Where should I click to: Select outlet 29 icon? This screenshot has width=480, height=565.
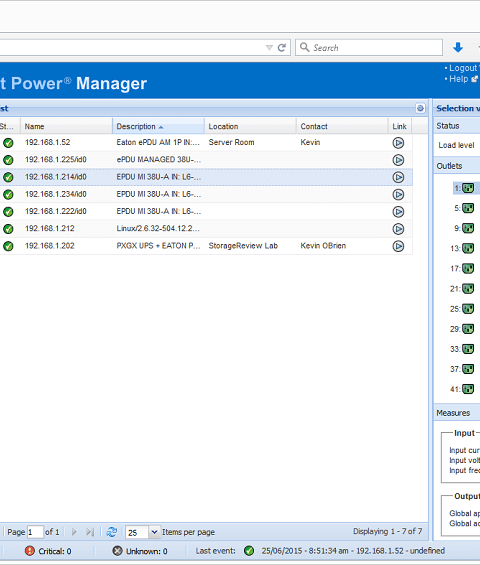click(x=468, y=329)
